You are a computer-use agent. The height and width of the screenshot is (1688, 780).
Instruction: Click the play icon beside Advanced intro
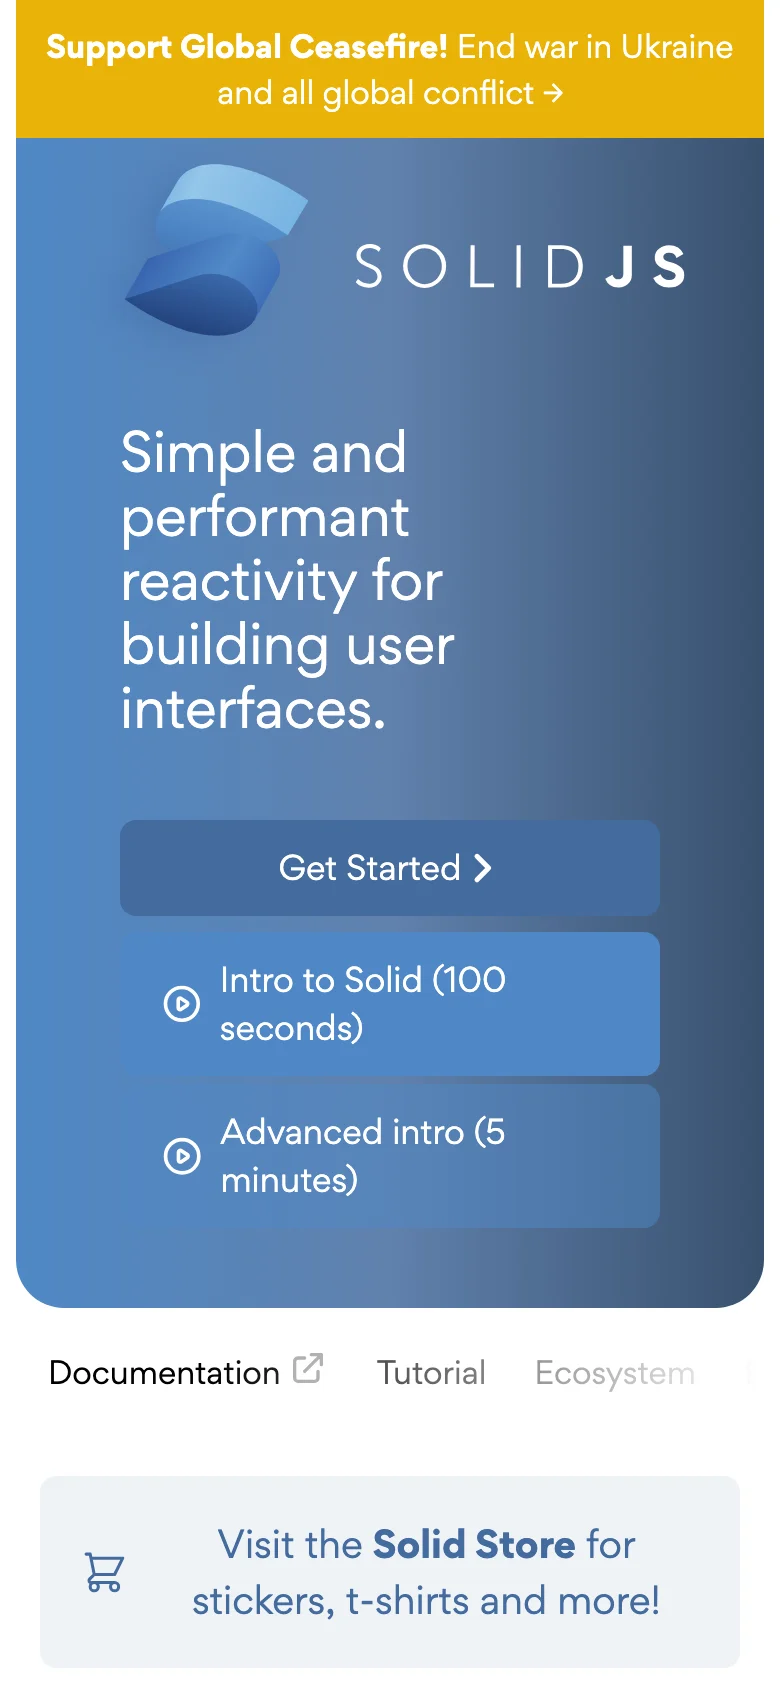(181, 1156)
